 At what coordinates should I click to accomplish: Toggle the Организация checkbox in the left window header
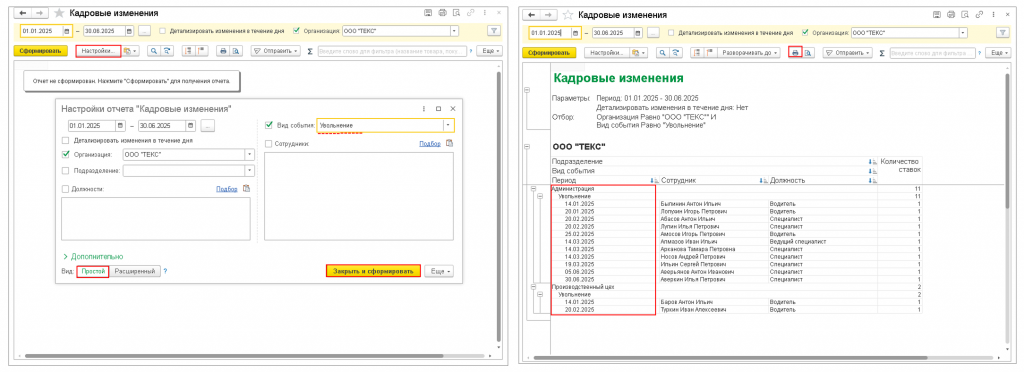coord(296,30)
